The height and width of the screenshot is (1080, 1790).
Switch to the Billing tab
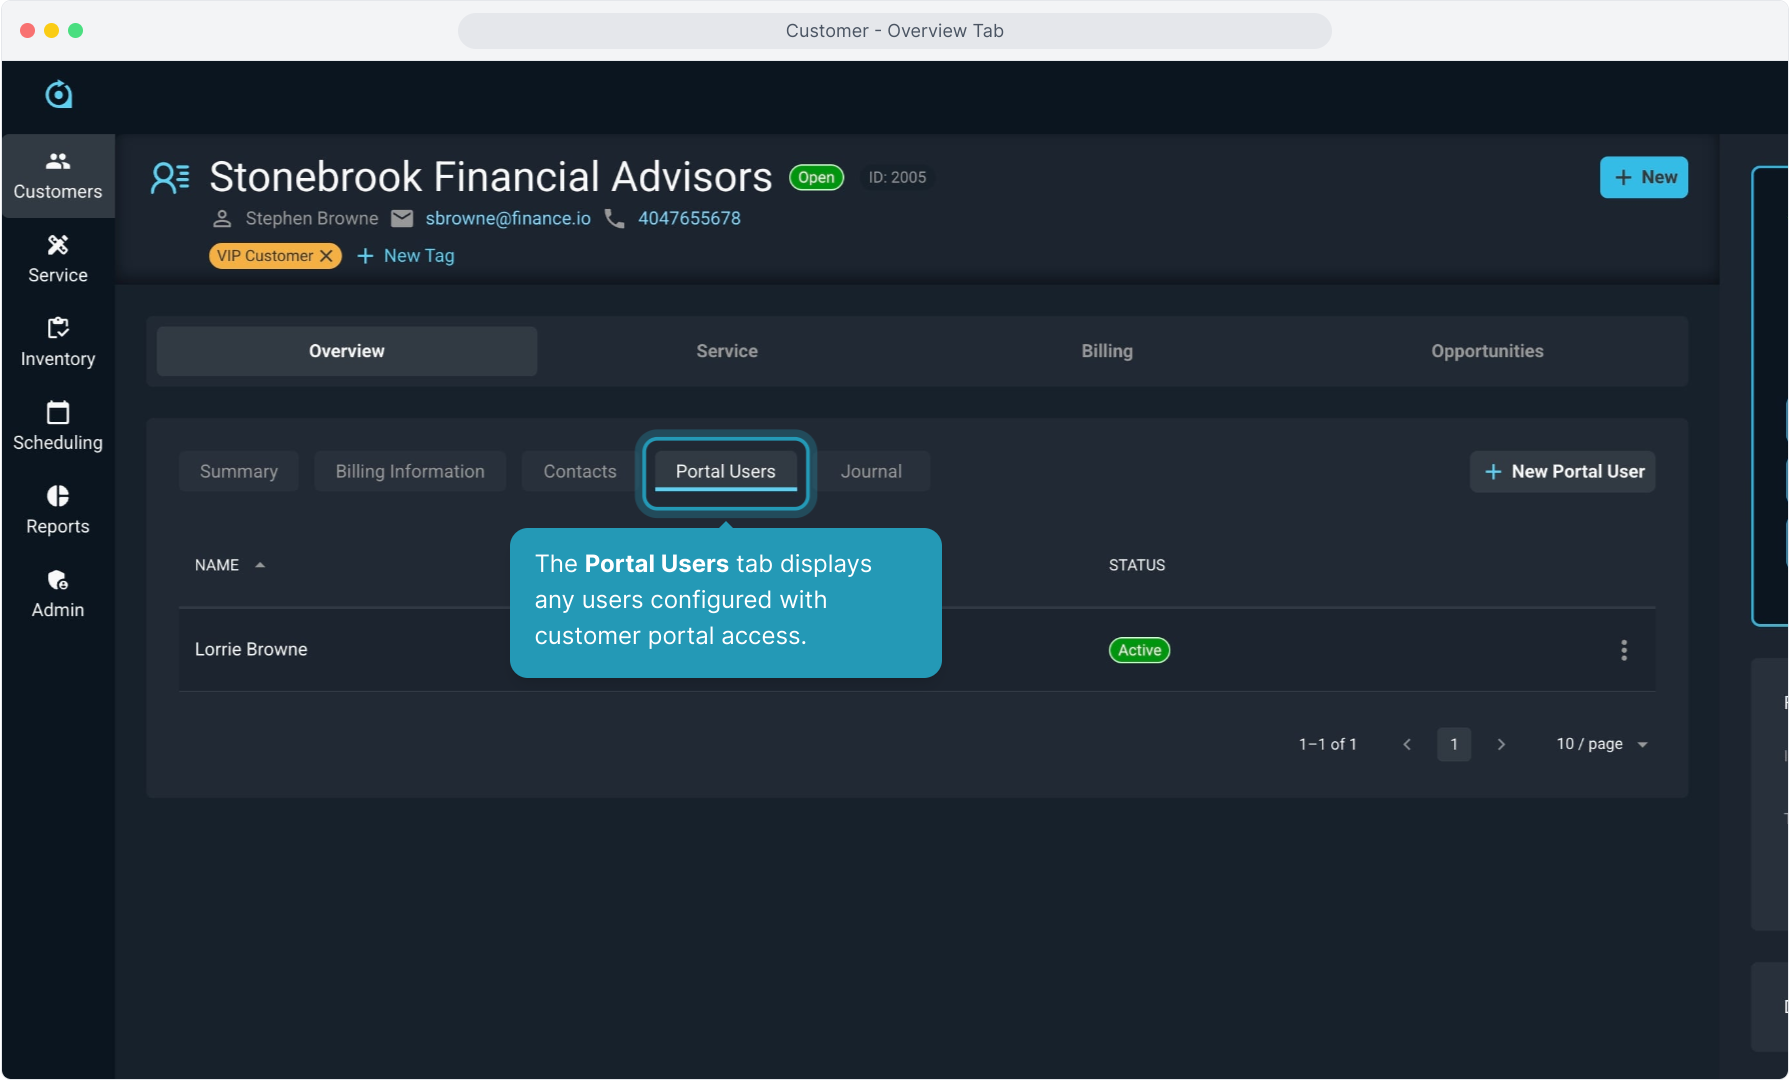(x=1107, y=351)
